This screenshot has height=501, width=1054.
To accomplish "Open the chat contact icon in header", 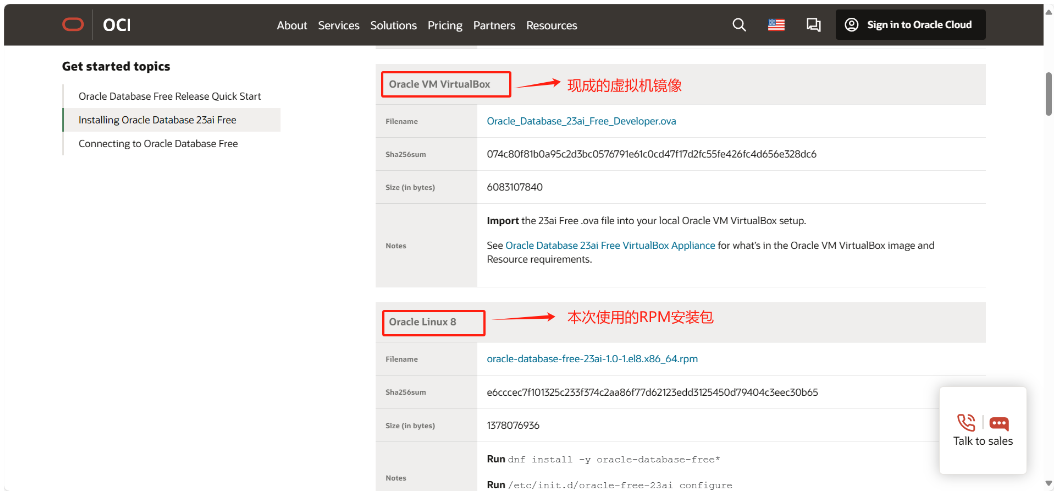I will click(813, 25).
